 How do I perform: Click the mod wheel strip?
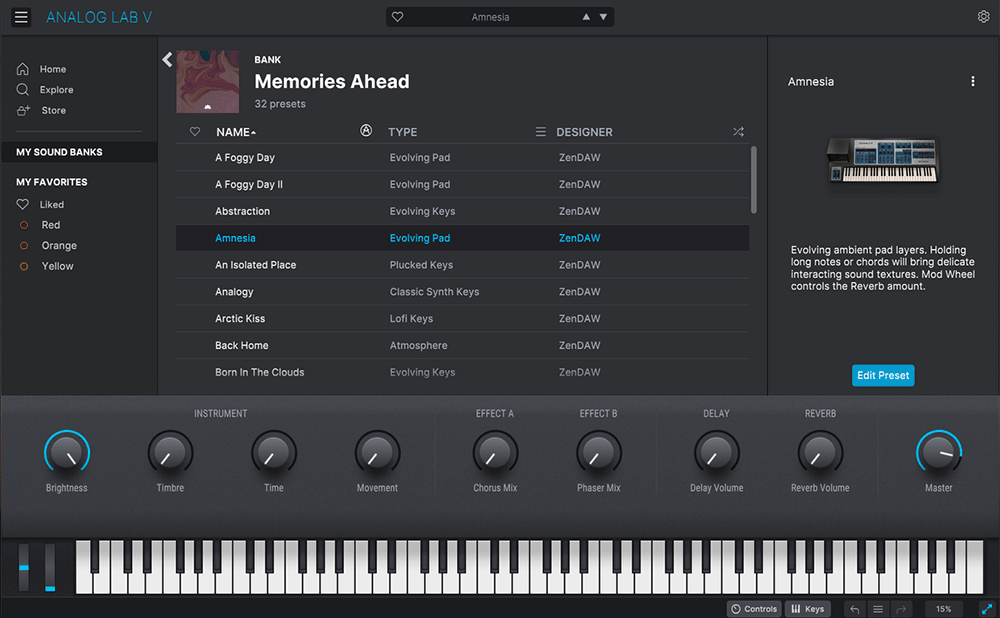(x=50, y=567)
